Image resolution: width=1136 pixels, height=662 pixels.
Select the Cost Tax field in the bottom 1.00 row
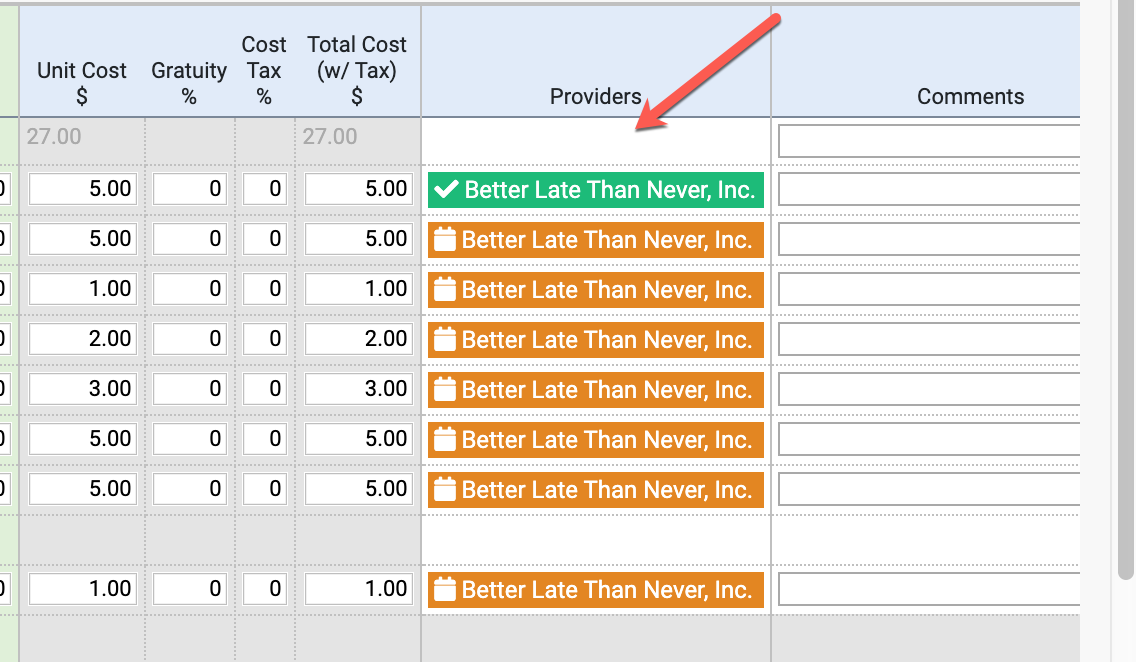[264, 589]
